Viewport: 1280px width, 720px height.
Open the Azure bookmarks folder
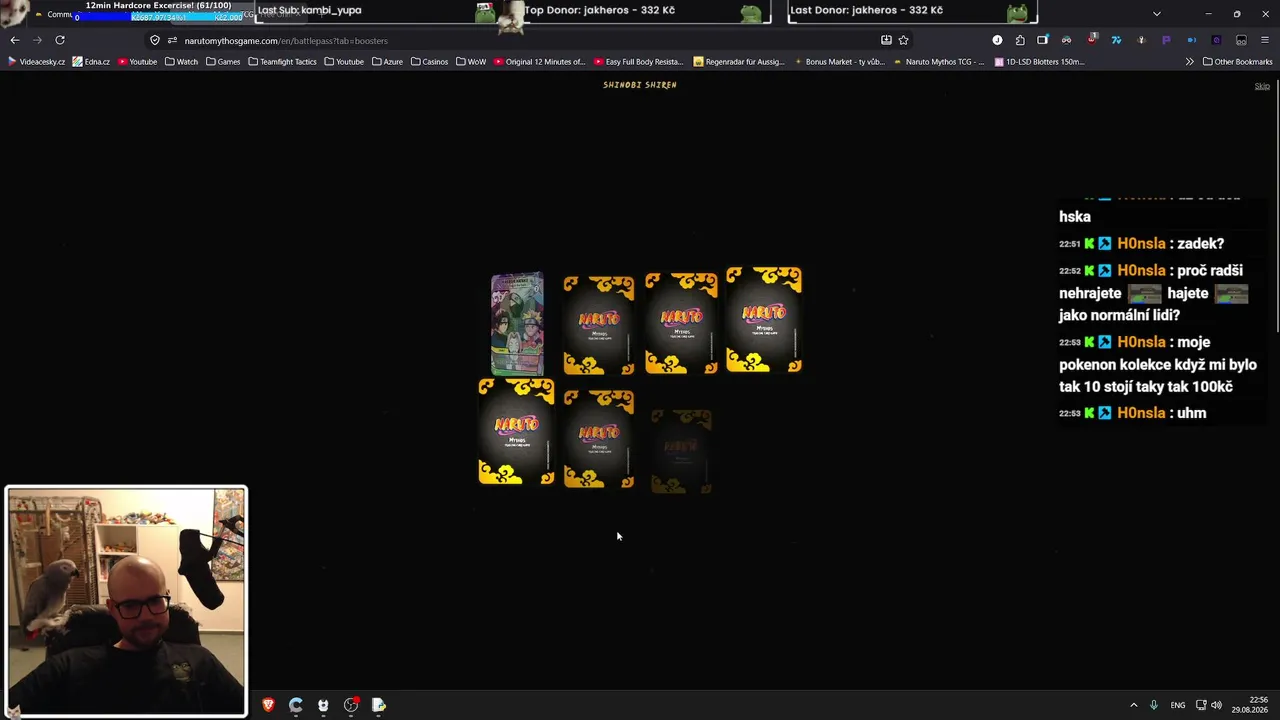pyautogui.click(x=387, y=62)
